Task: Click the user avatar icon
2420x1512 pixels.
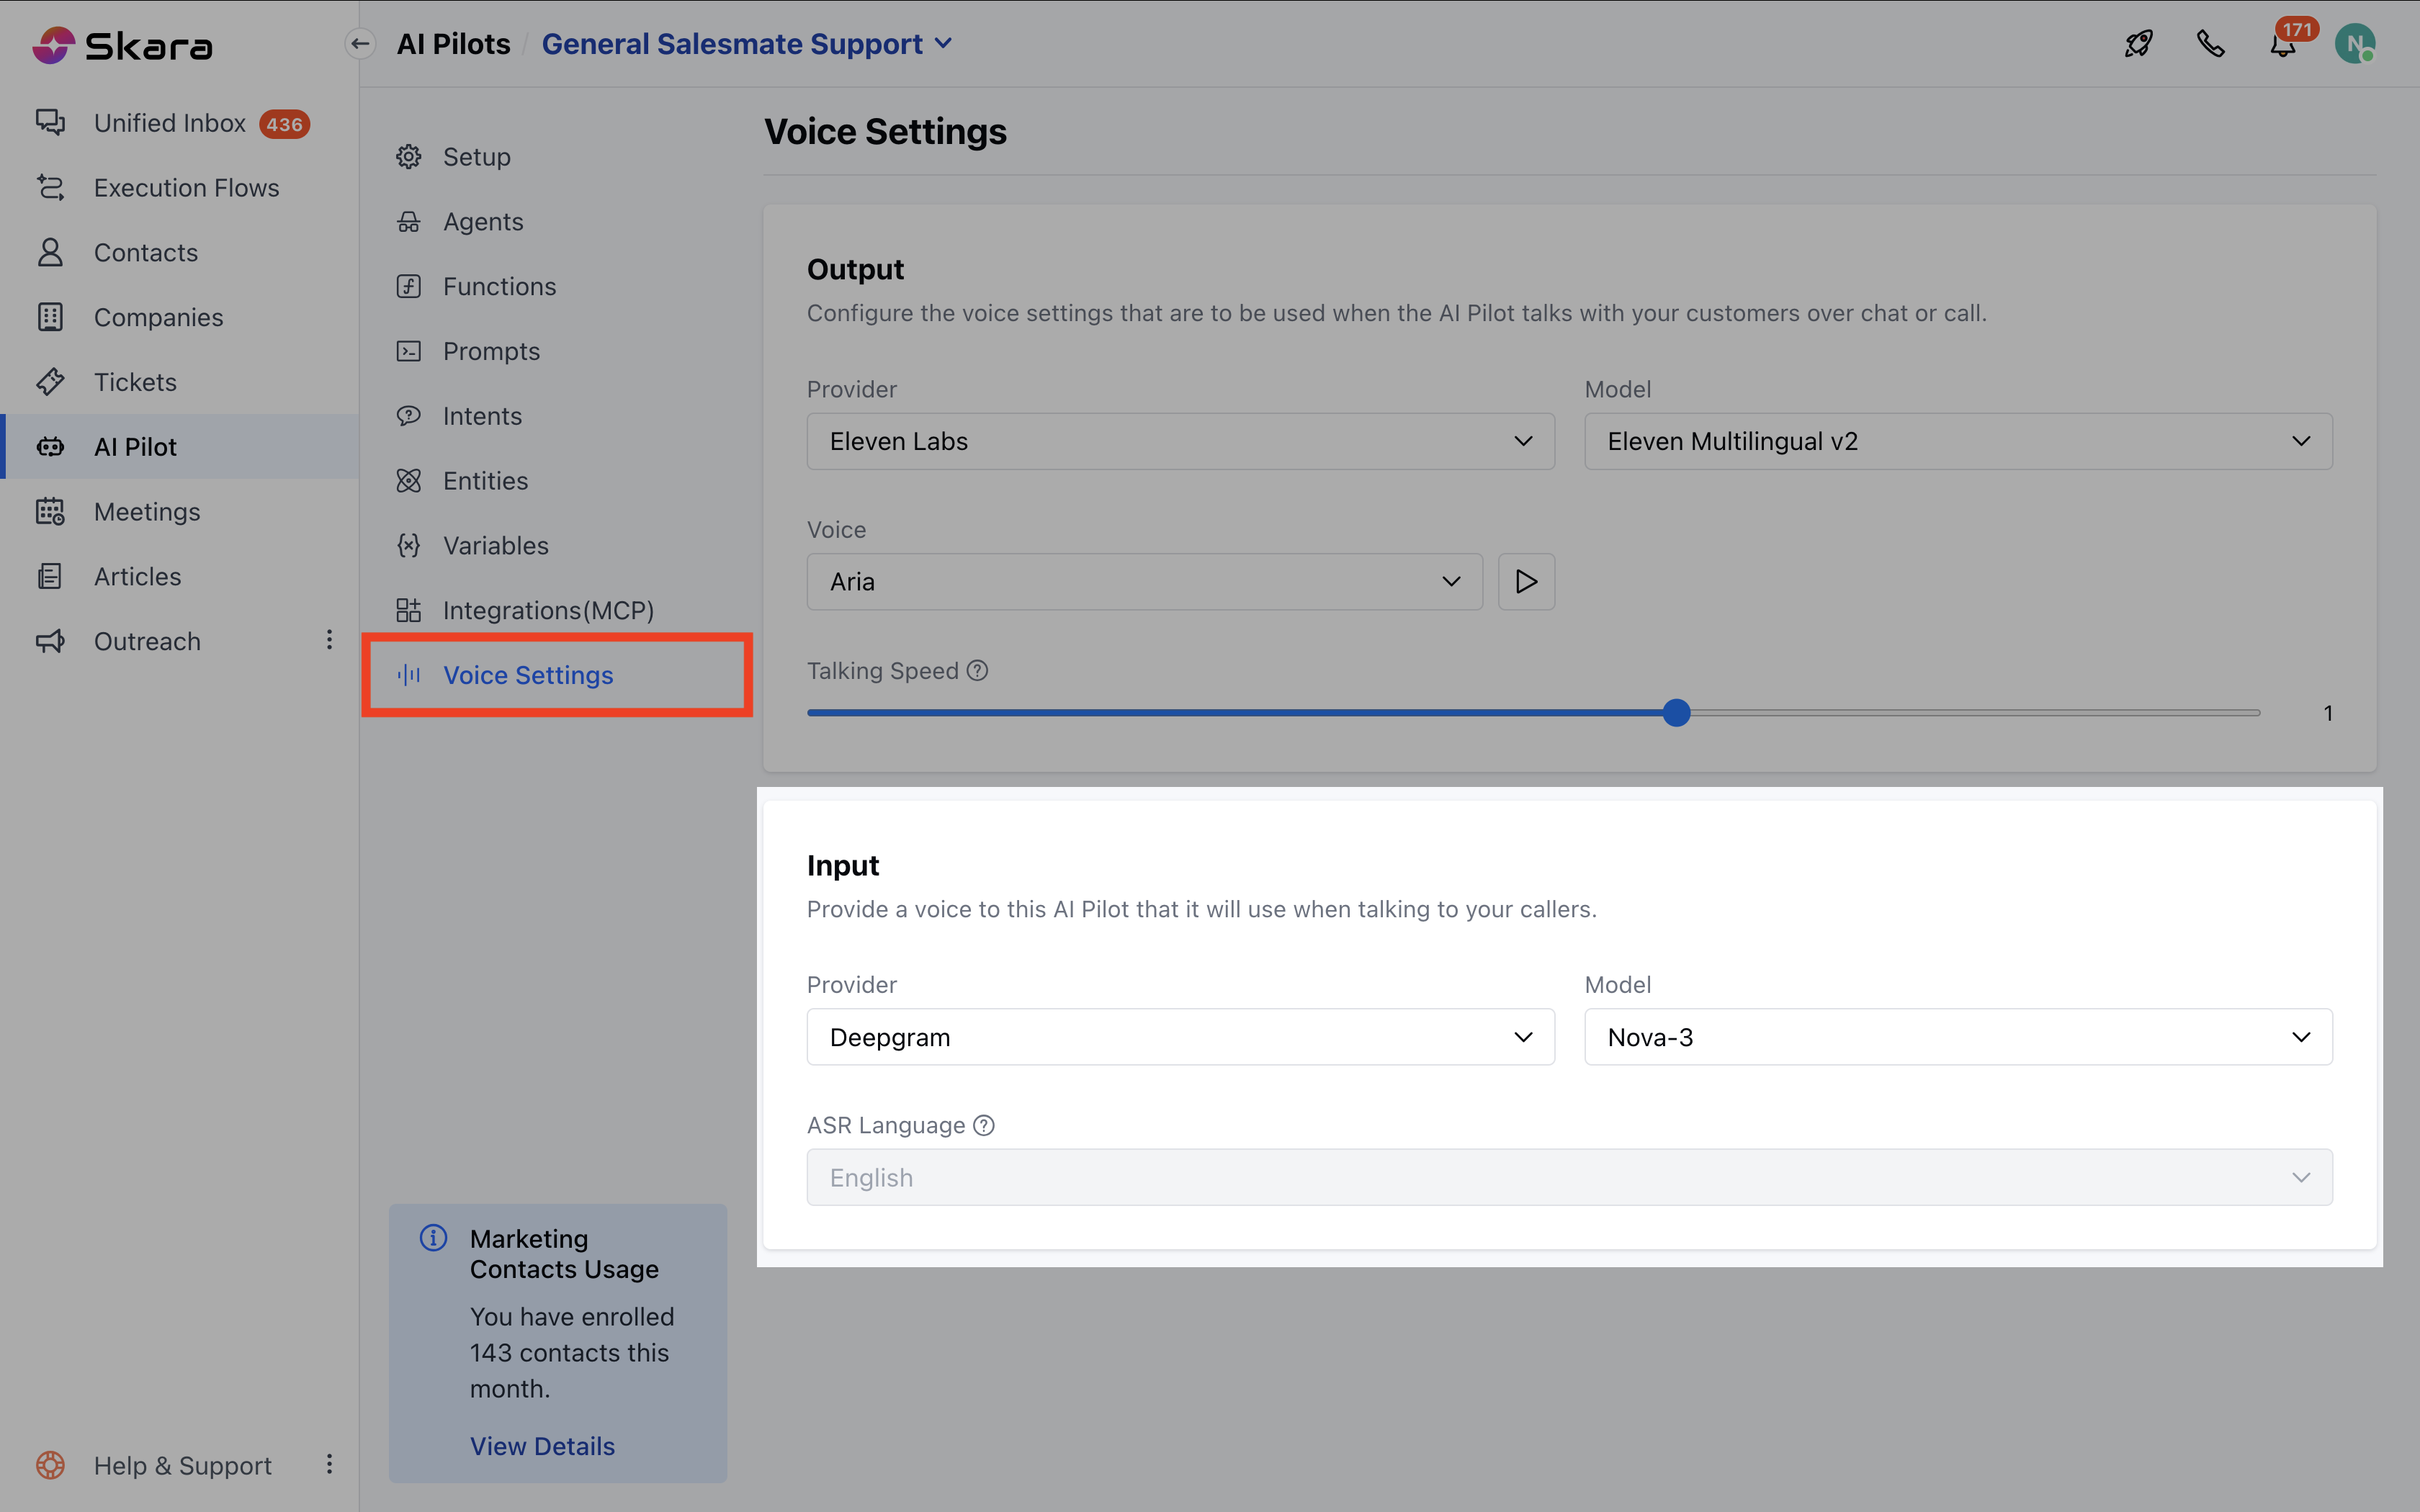Action: pyautogui.click(x=2354, y=44)
